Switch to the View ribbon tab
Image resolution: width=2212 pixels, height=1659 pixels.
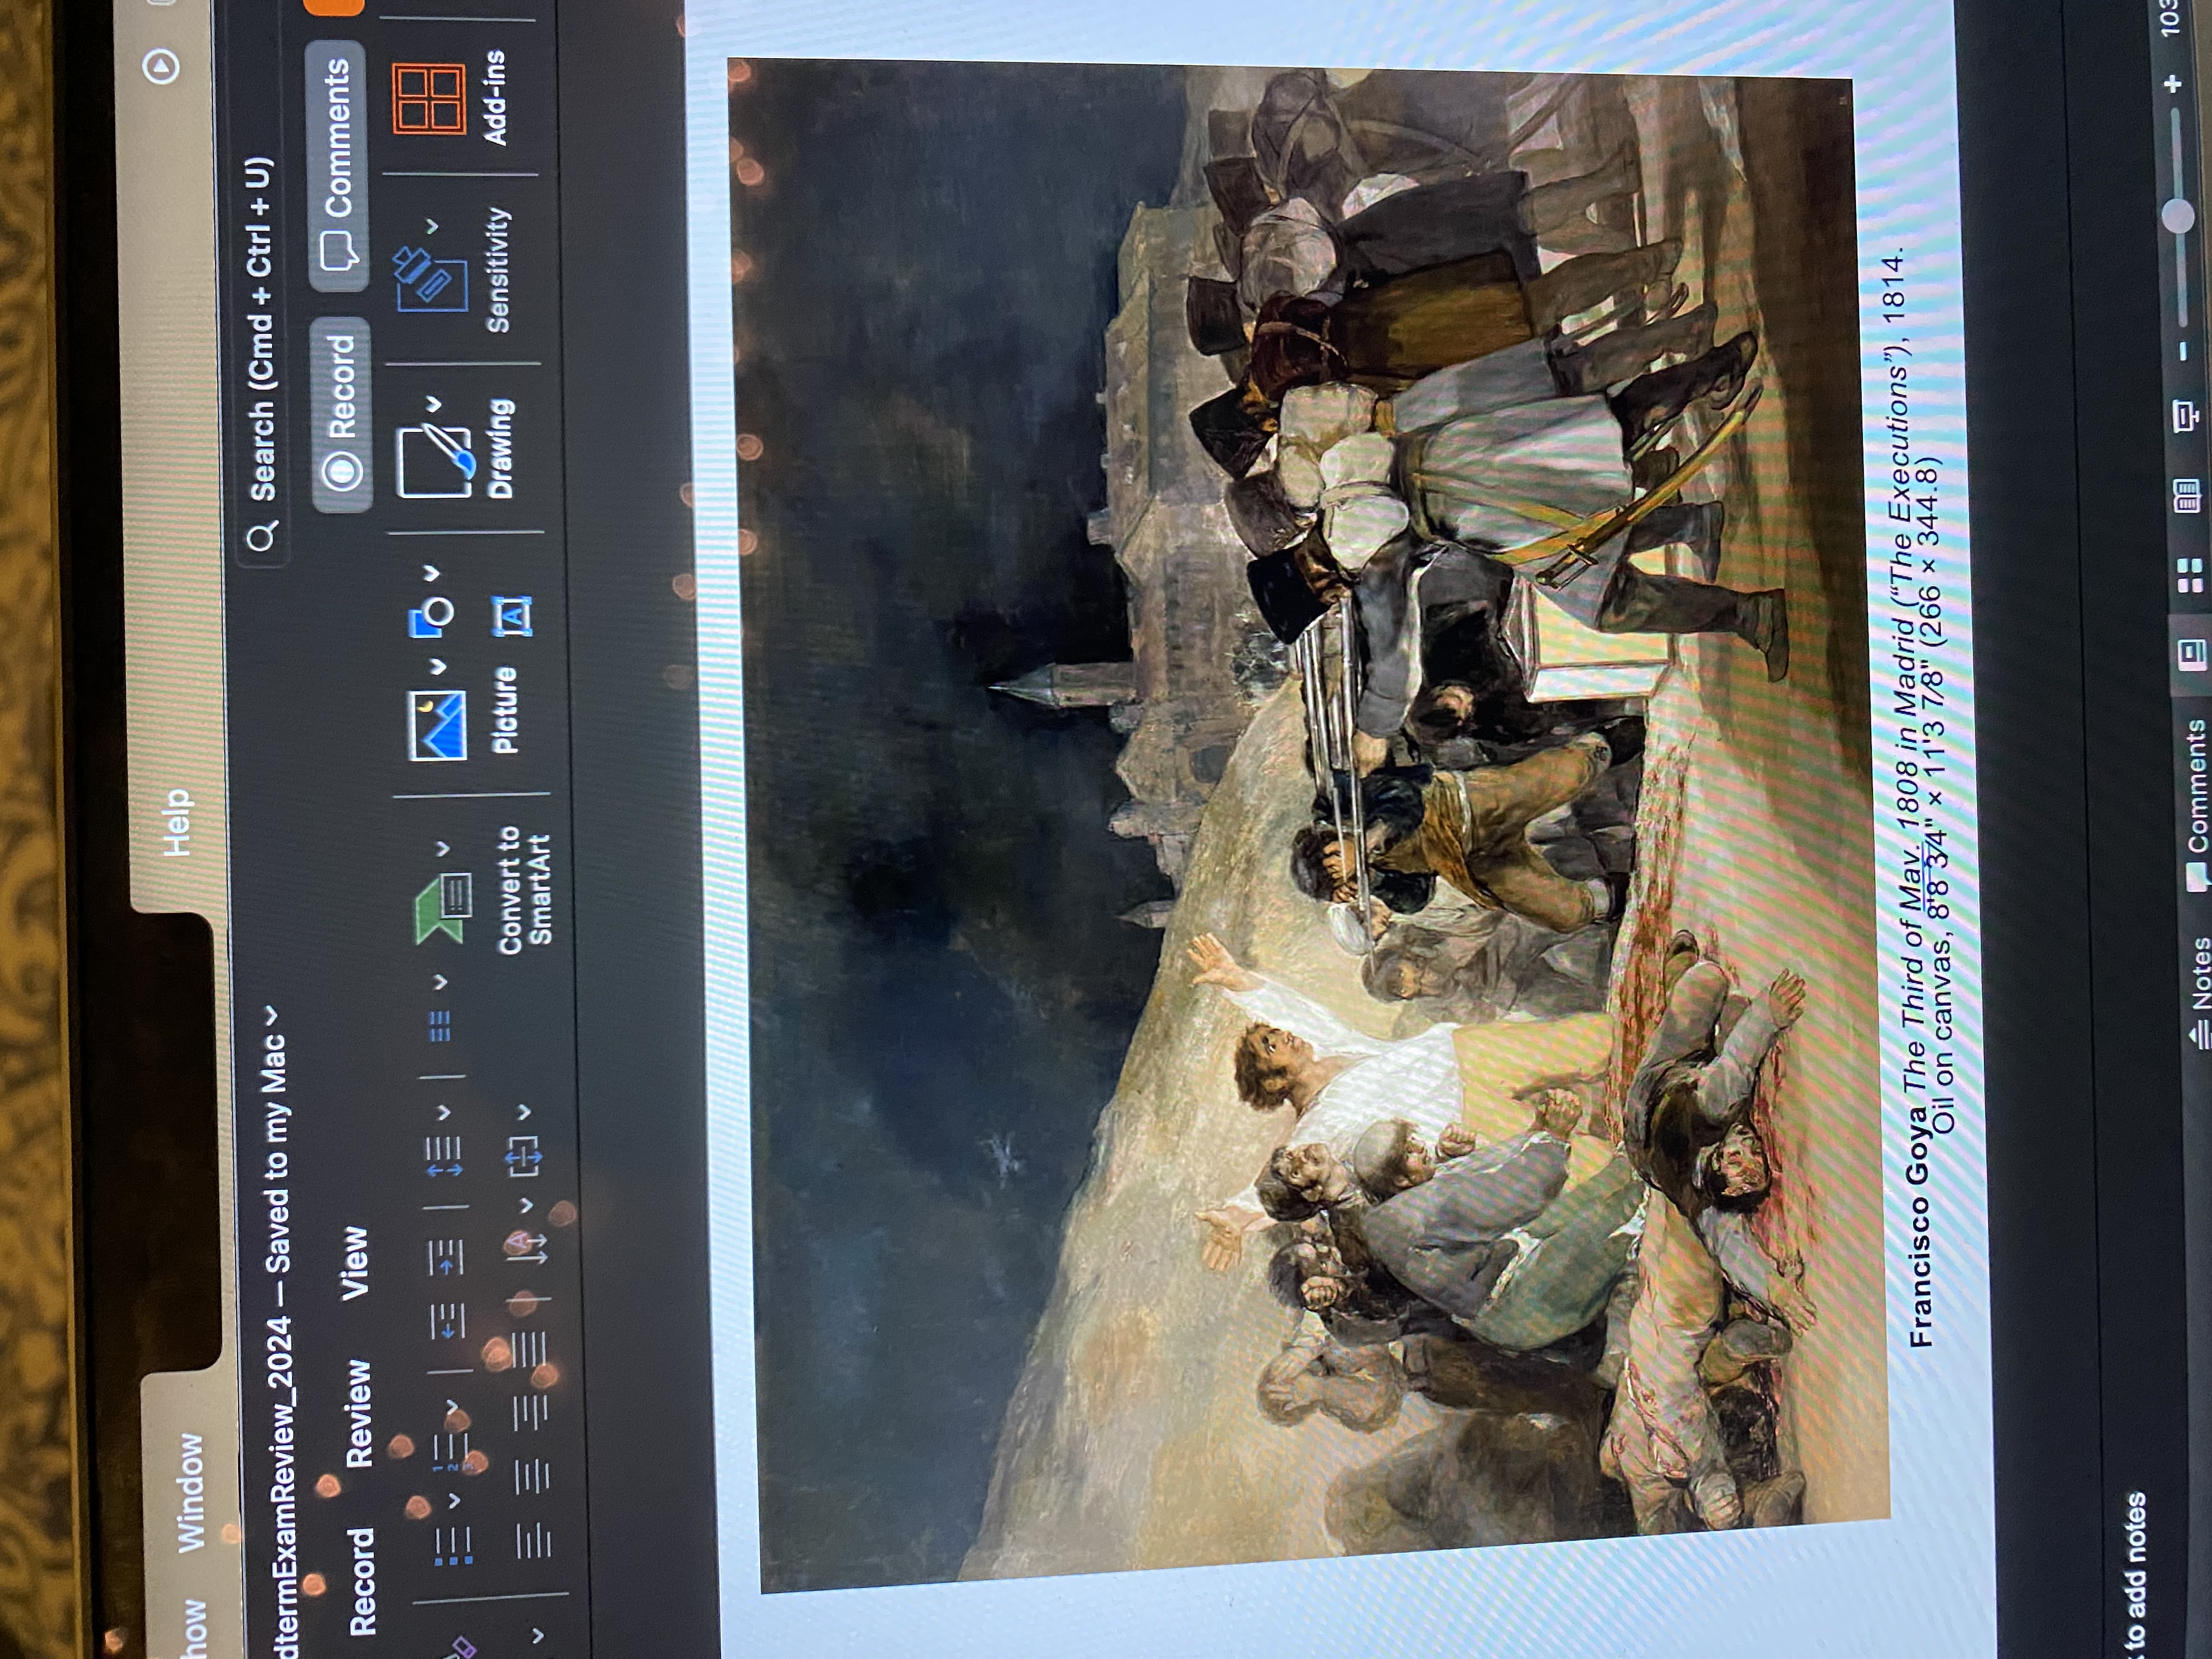pyautogui.click(x=354, y=1264)
